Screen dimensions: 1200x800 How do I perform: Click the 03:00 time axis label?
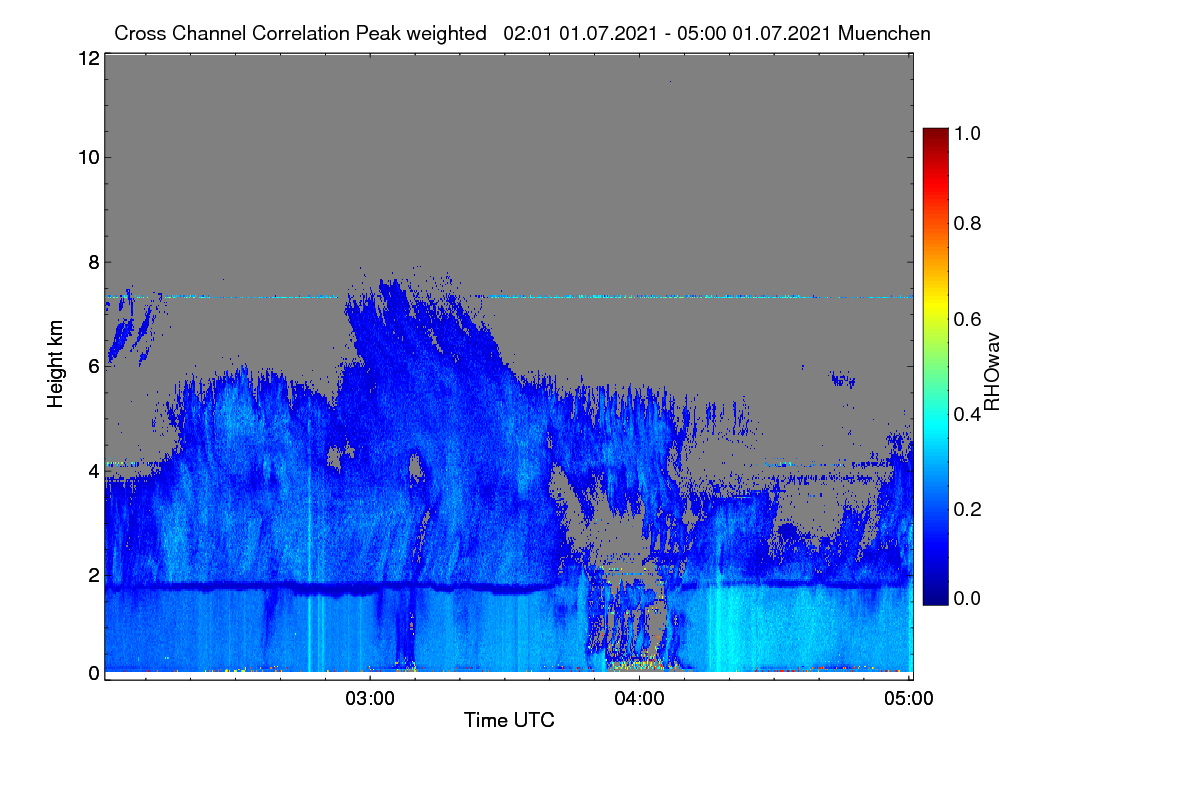pyautogui.click(x=370, y=698)
